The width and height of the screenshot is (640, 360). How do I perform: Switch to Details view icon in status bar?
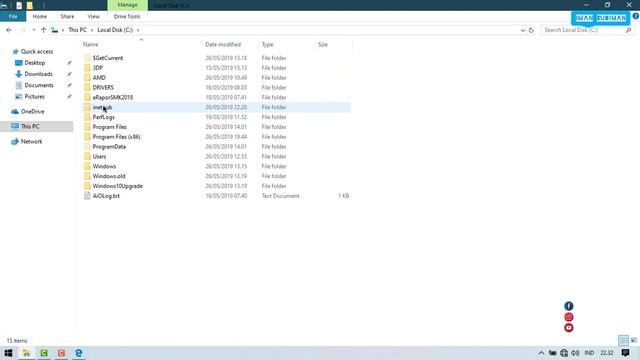[623, 340]
